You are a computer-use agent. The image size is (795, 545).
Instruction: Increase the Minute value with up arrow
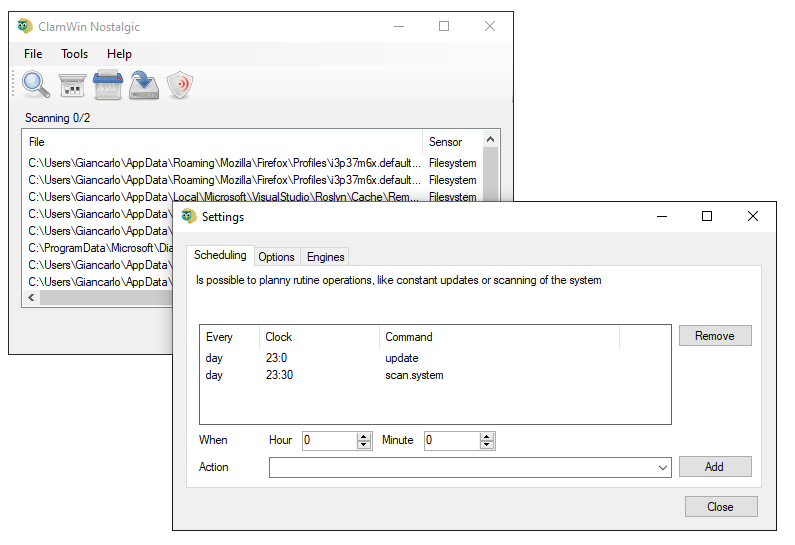487,437
